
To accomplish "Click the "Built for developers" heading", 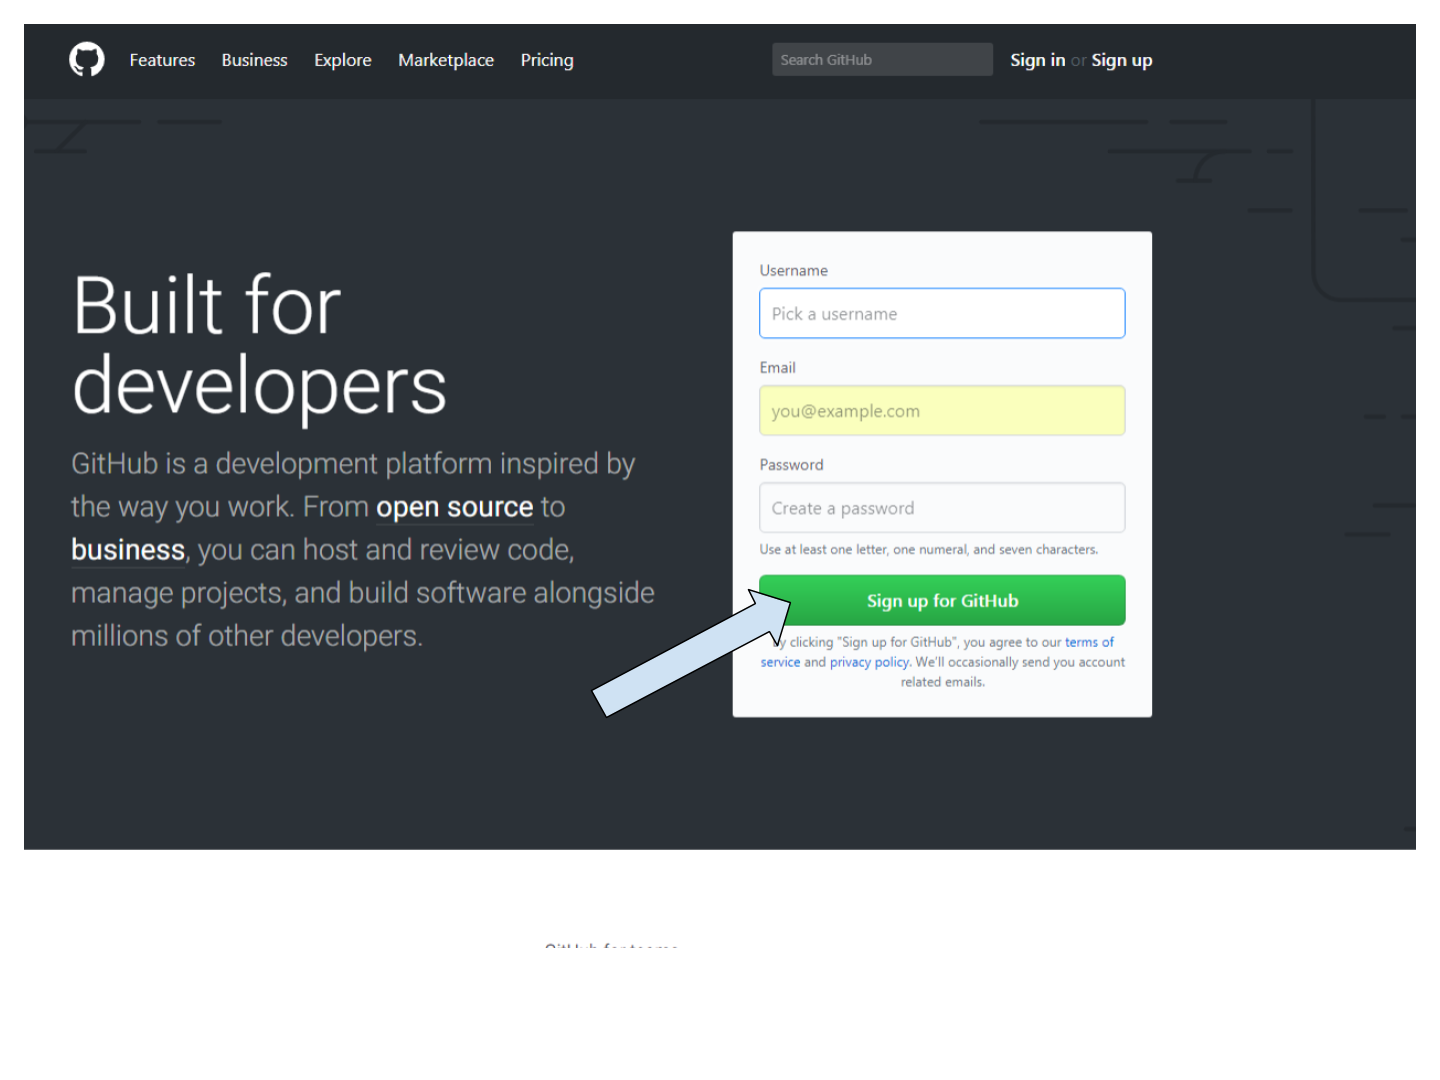I will [x=259, y=345].
